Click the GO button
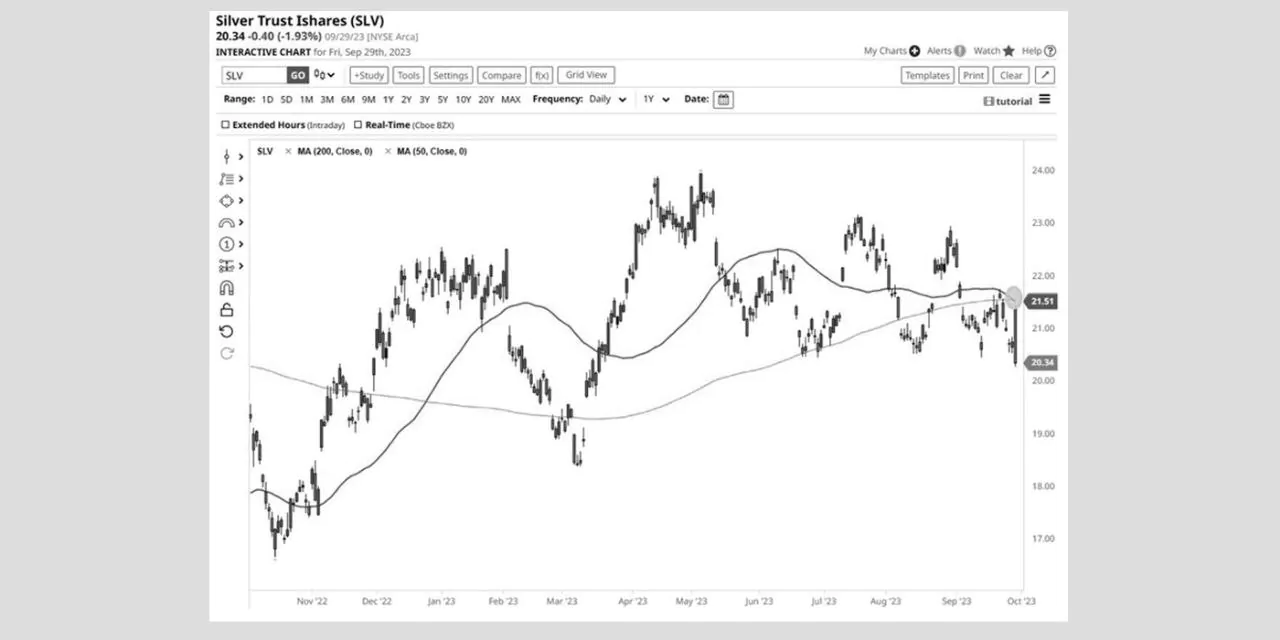 297,75
